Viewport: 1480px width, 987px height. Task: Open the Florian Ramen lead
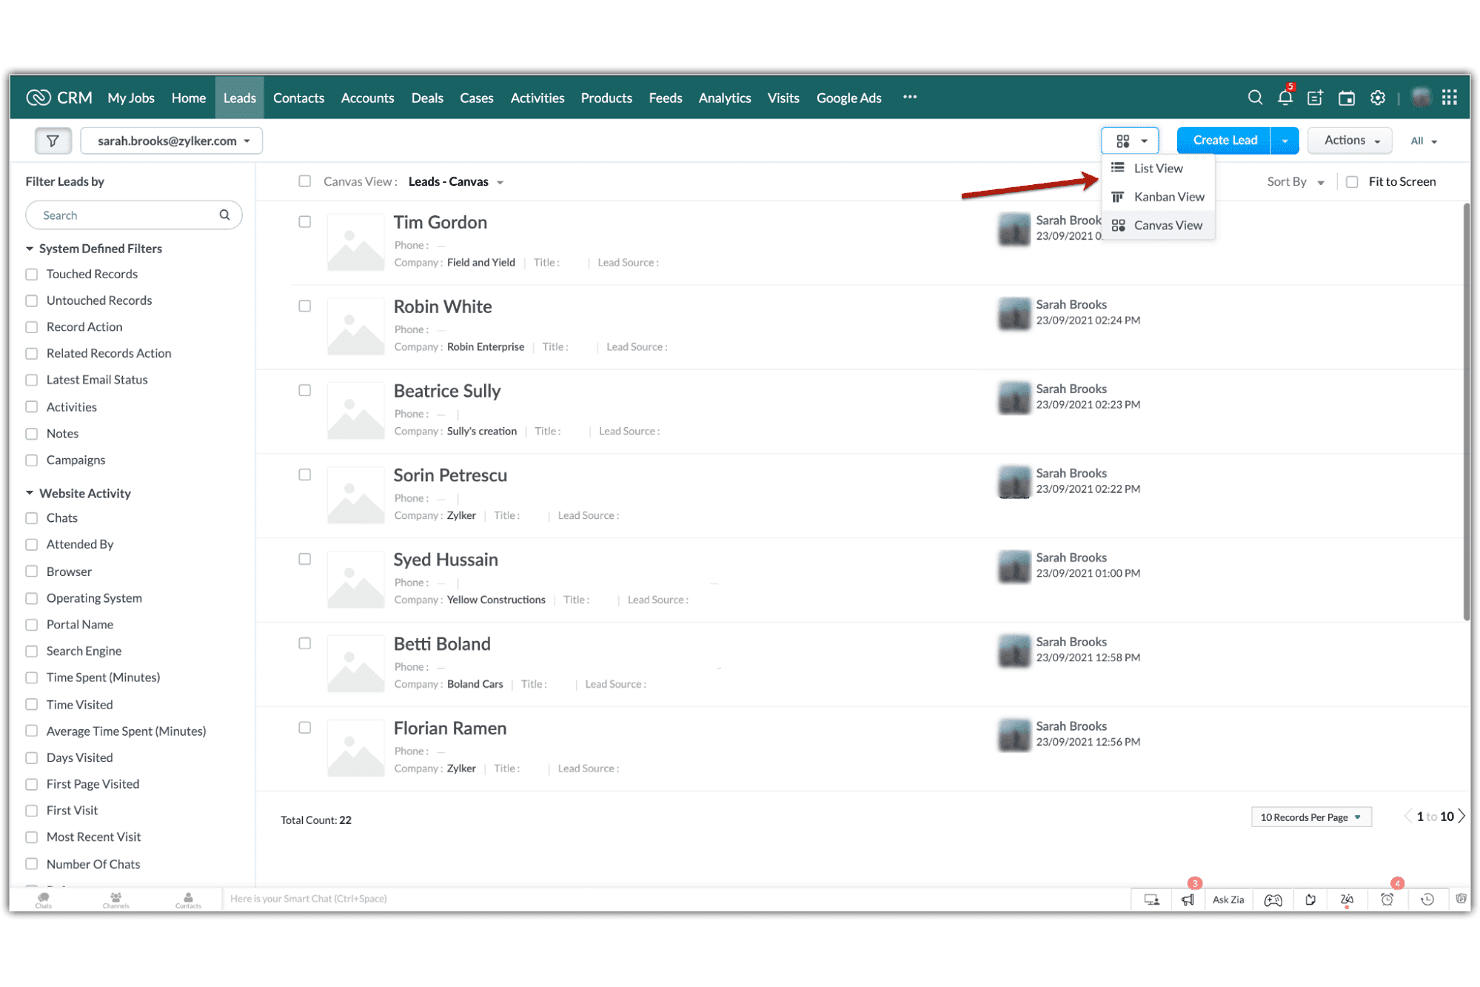click(x=450, y=728)
